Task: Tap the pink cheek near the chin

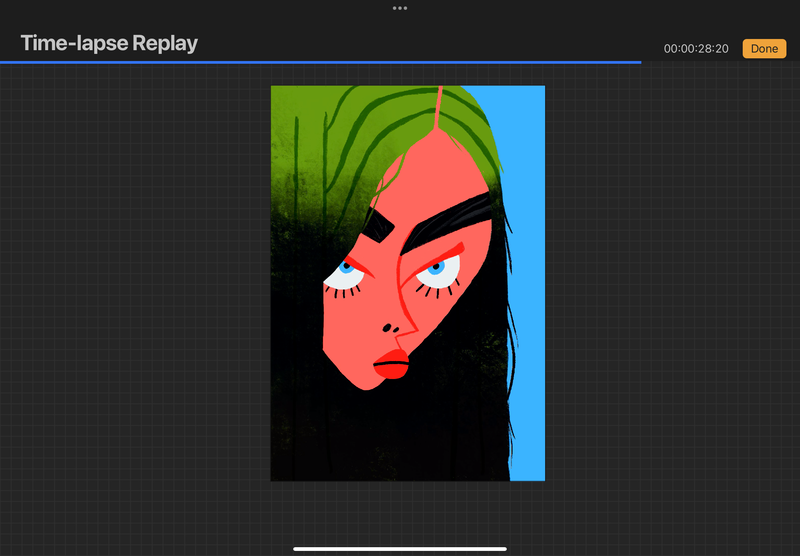Action: pos(350,345)
